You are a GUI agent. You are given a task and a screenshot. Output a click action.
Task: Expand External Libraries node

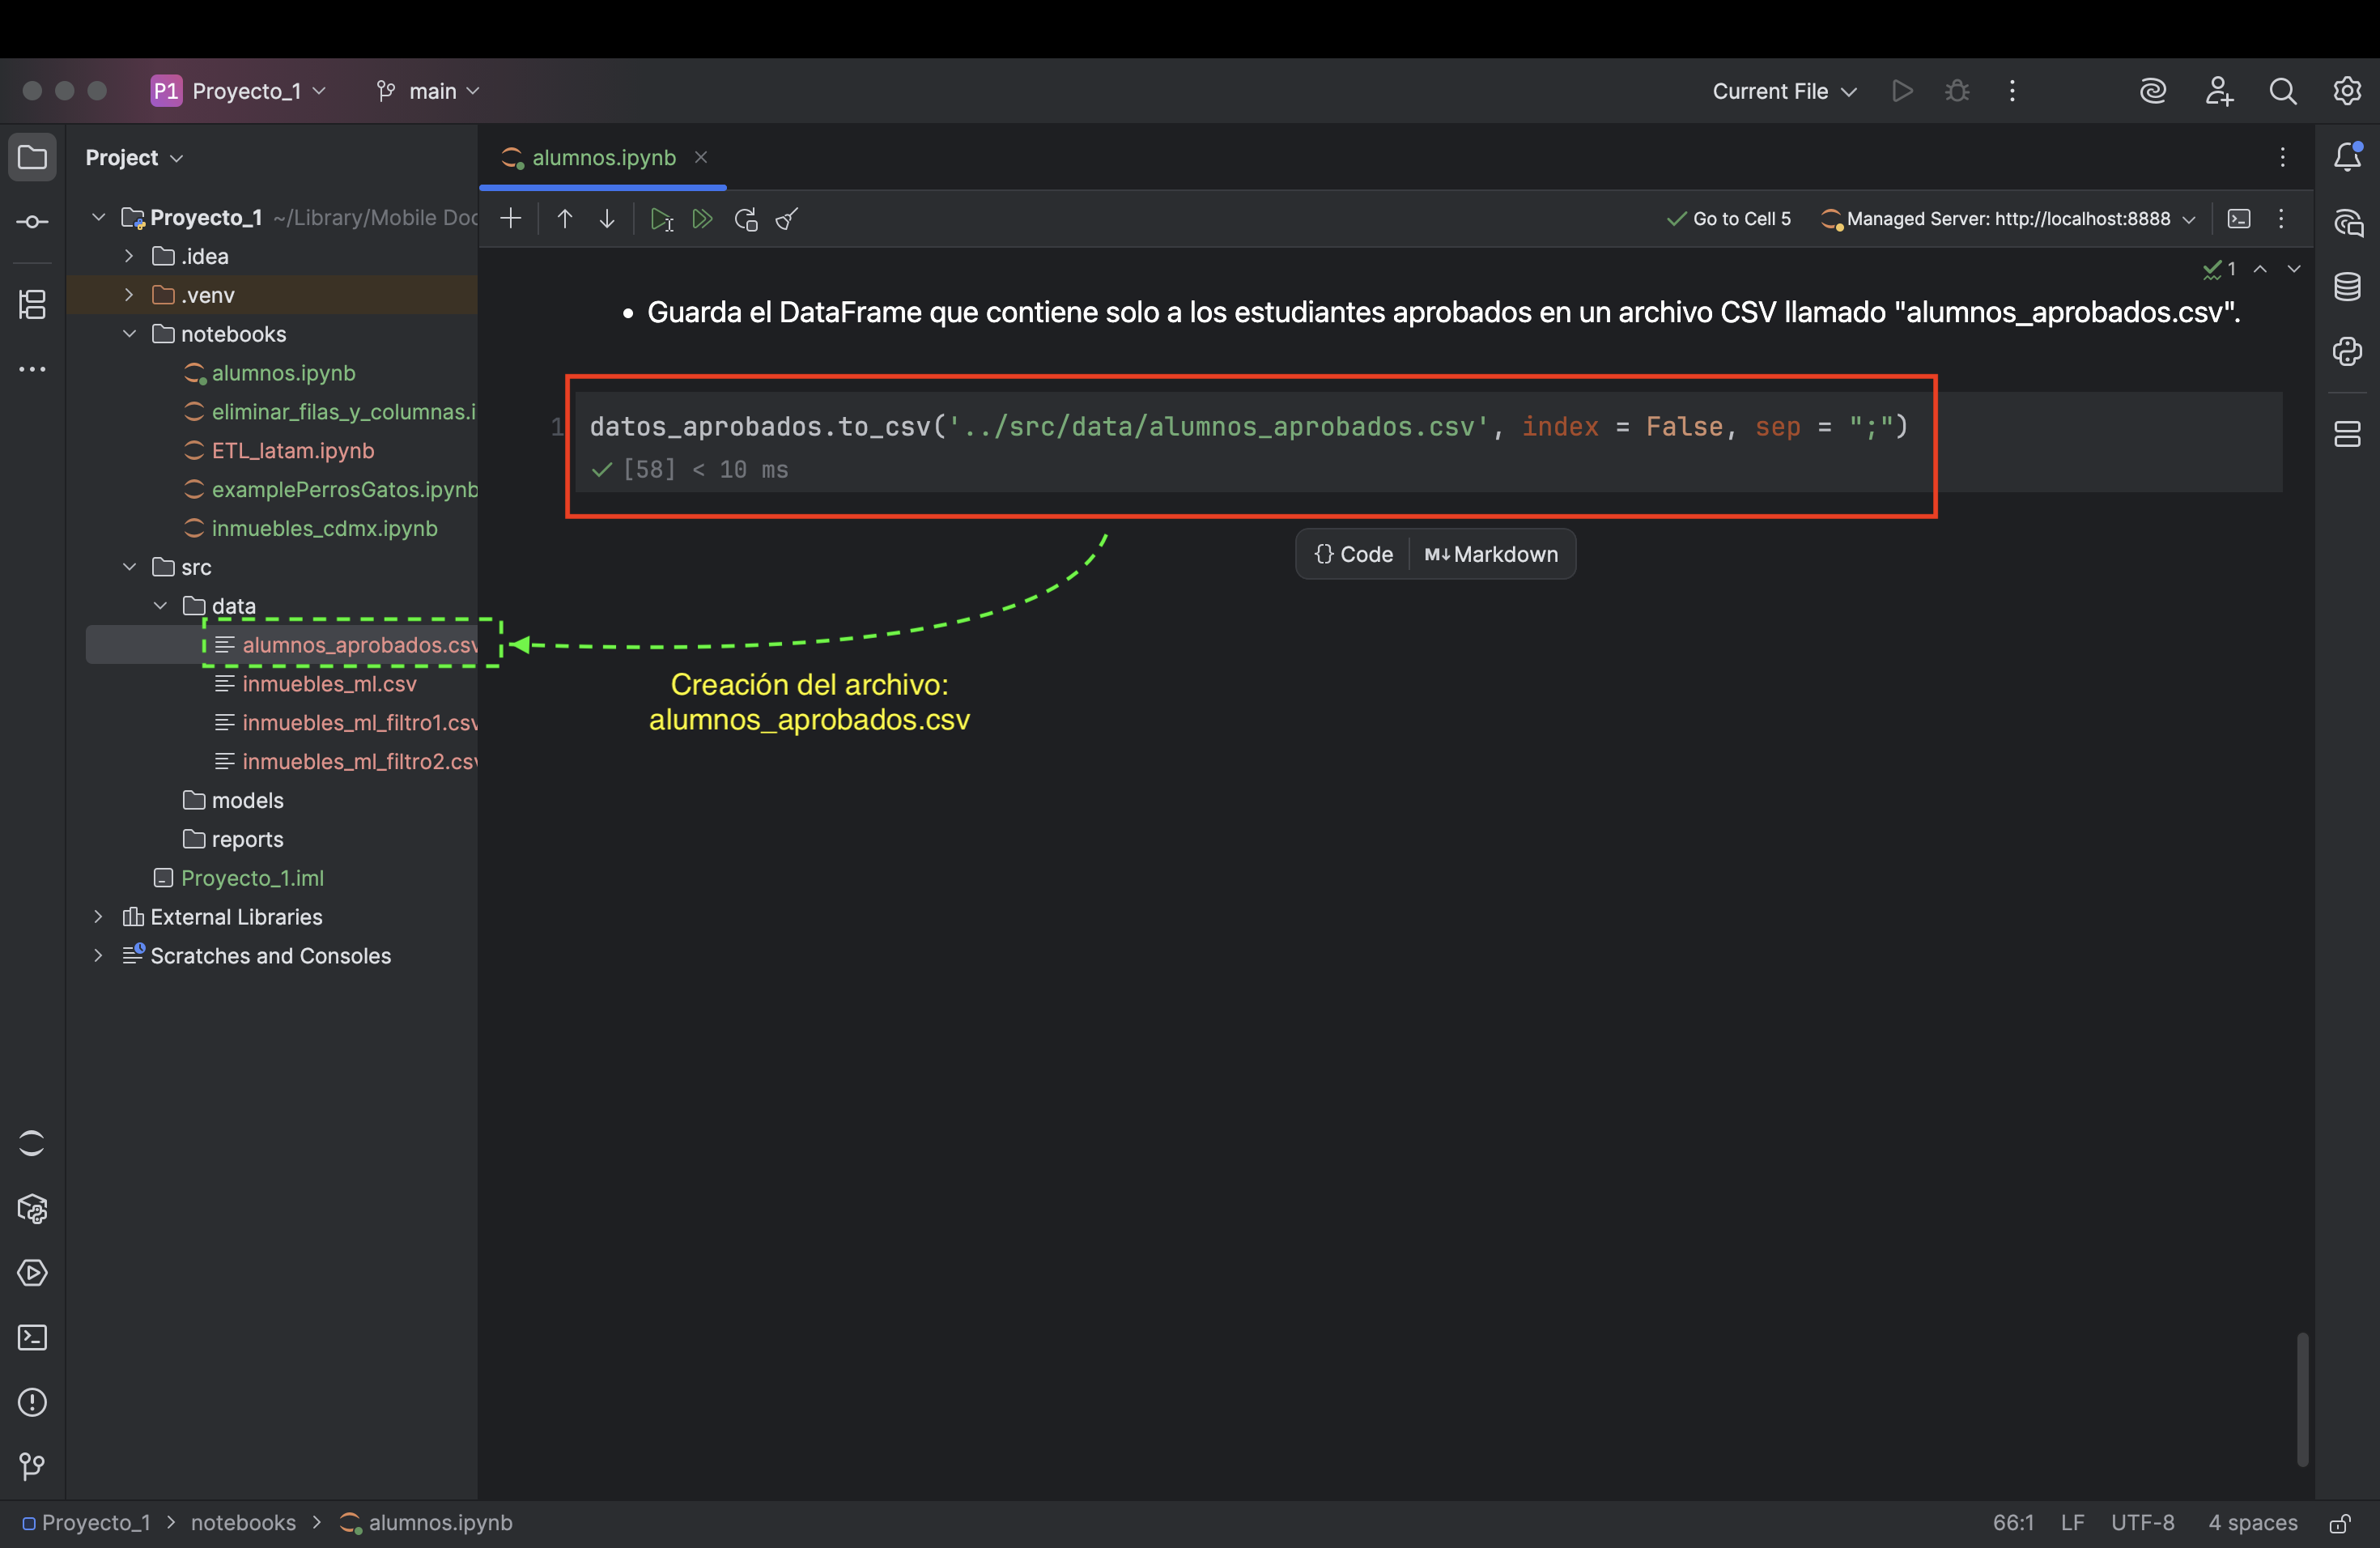[98, 917]
